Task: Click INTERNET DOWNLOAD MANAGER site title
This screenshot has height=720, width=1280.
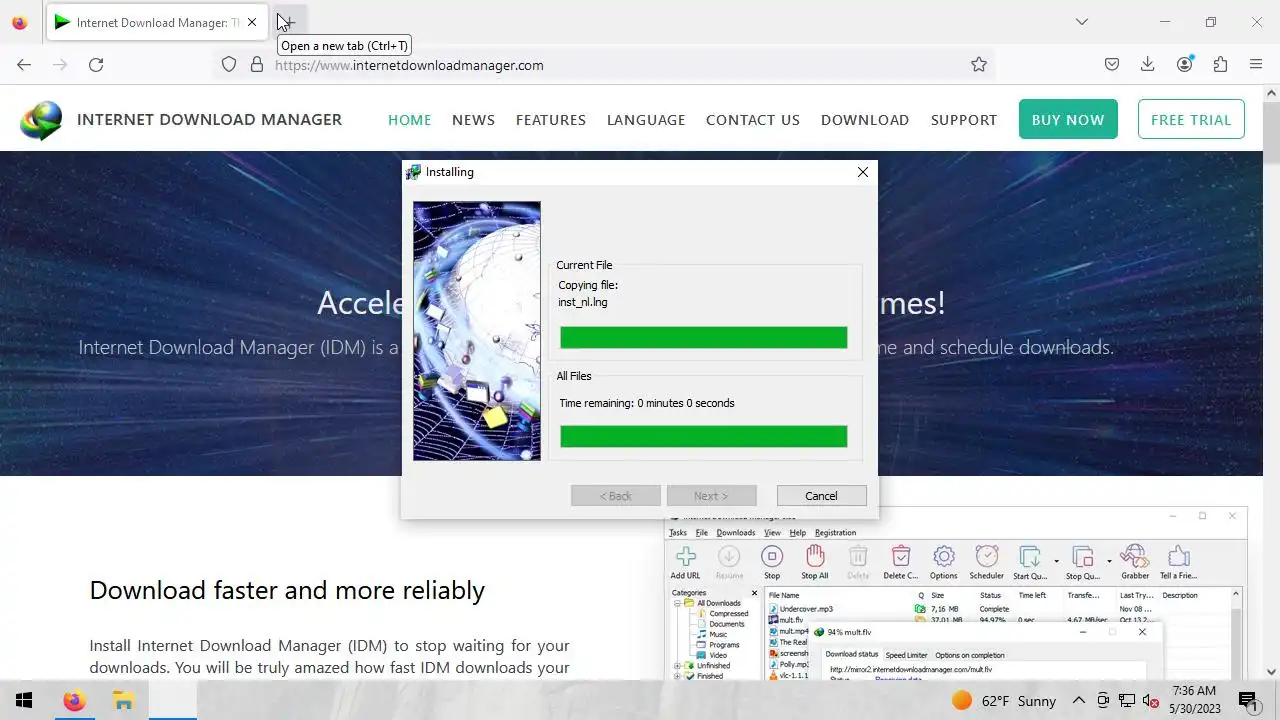Action: pos(209,120)
